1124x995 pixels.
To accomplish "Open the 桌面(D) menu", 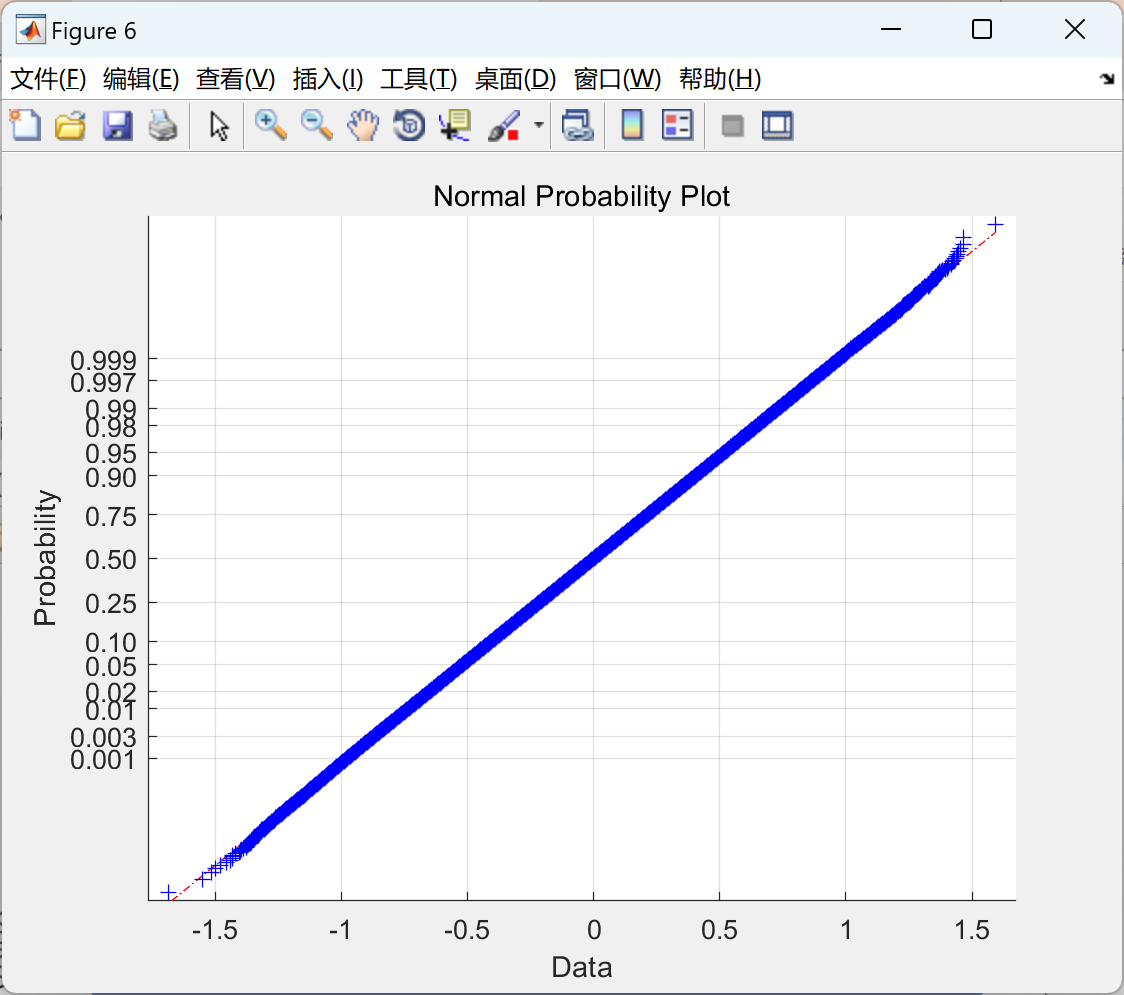I will [515, 79].
